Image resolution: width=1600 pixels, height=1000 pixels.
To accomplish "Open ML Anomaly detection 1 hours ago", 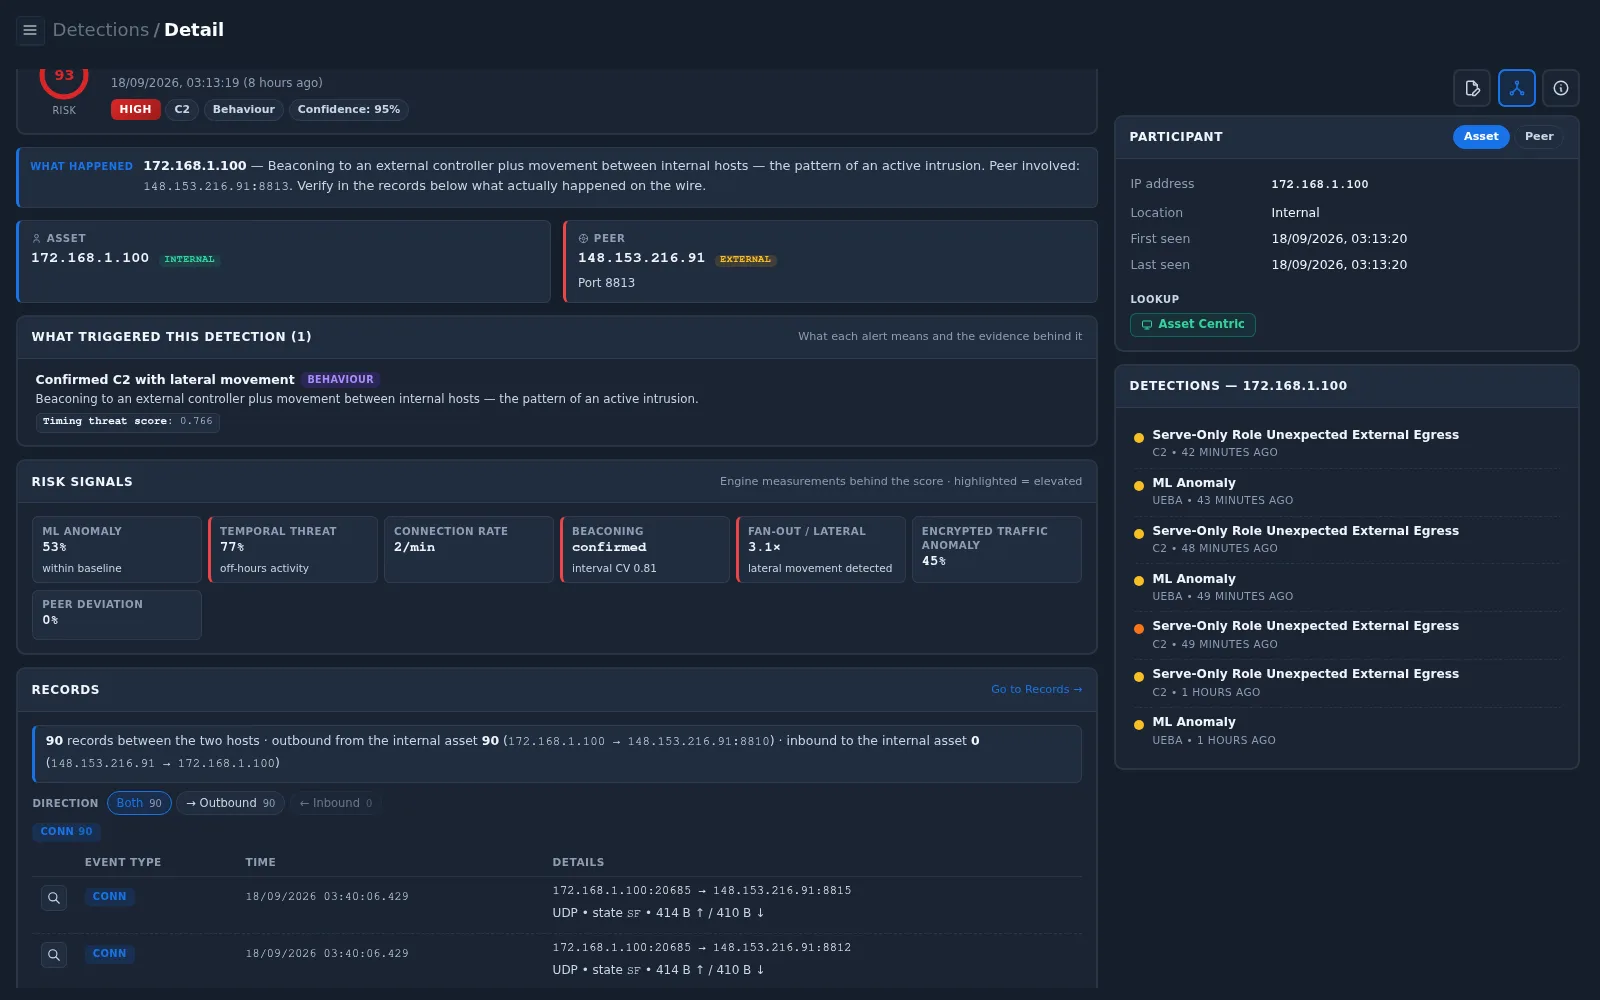I will click(x=1346, y=730).
